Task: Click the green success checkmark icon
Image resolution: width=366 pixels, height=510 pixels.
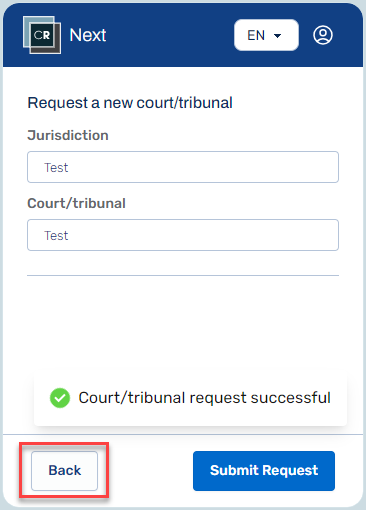Action: pos(60,398)
